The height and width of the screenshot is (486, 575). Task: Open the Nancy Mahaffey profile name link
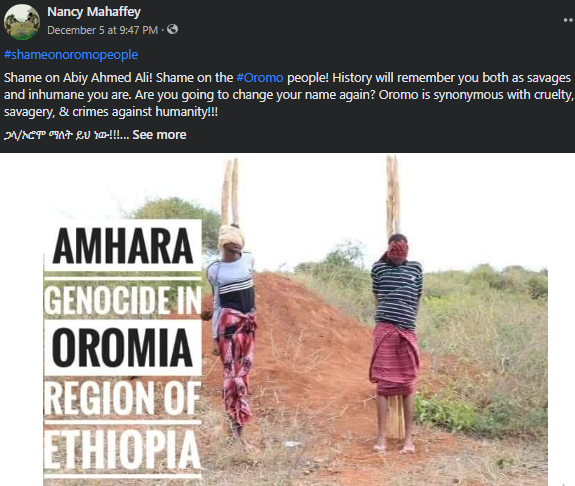pos(94,12)
